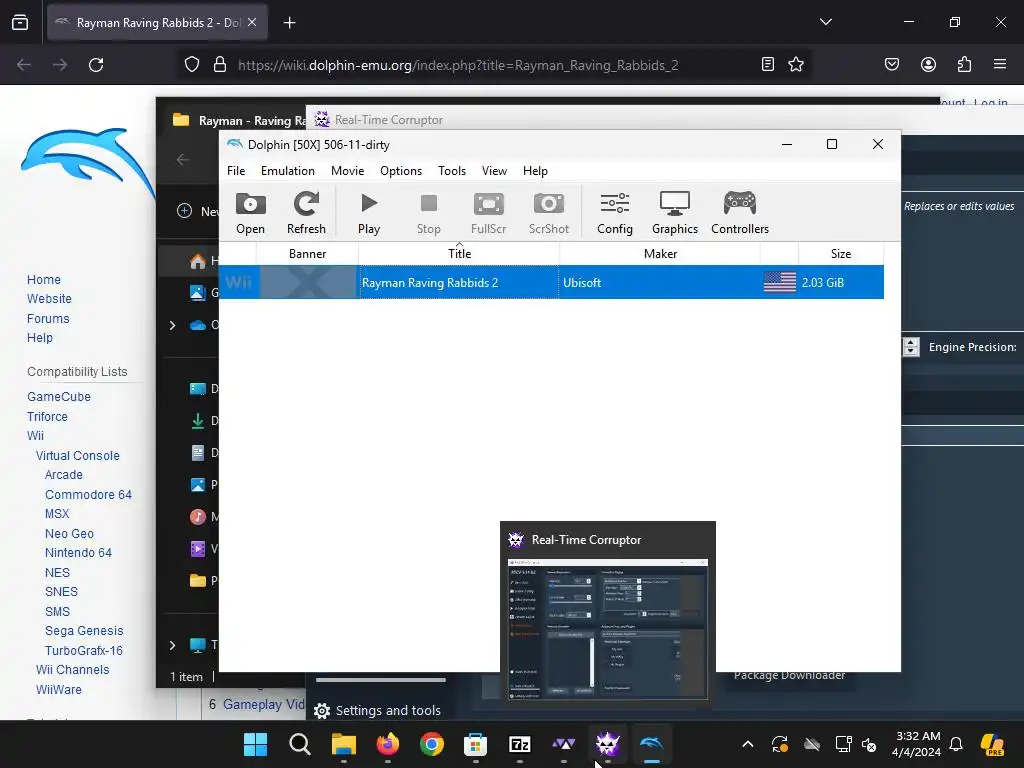Click the address bar URL field
This screenshot has height=768, width=1024.
458,65
